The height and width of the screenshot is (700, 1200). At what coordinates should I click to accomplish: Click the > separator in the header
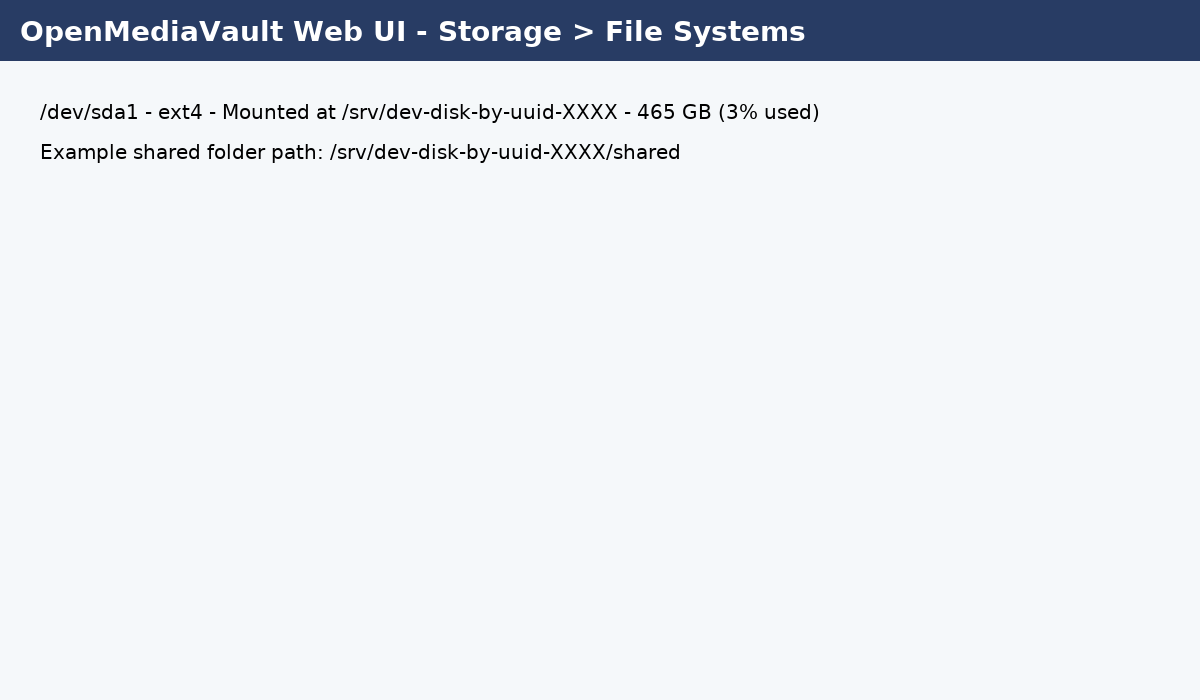[x=583, y=32]
